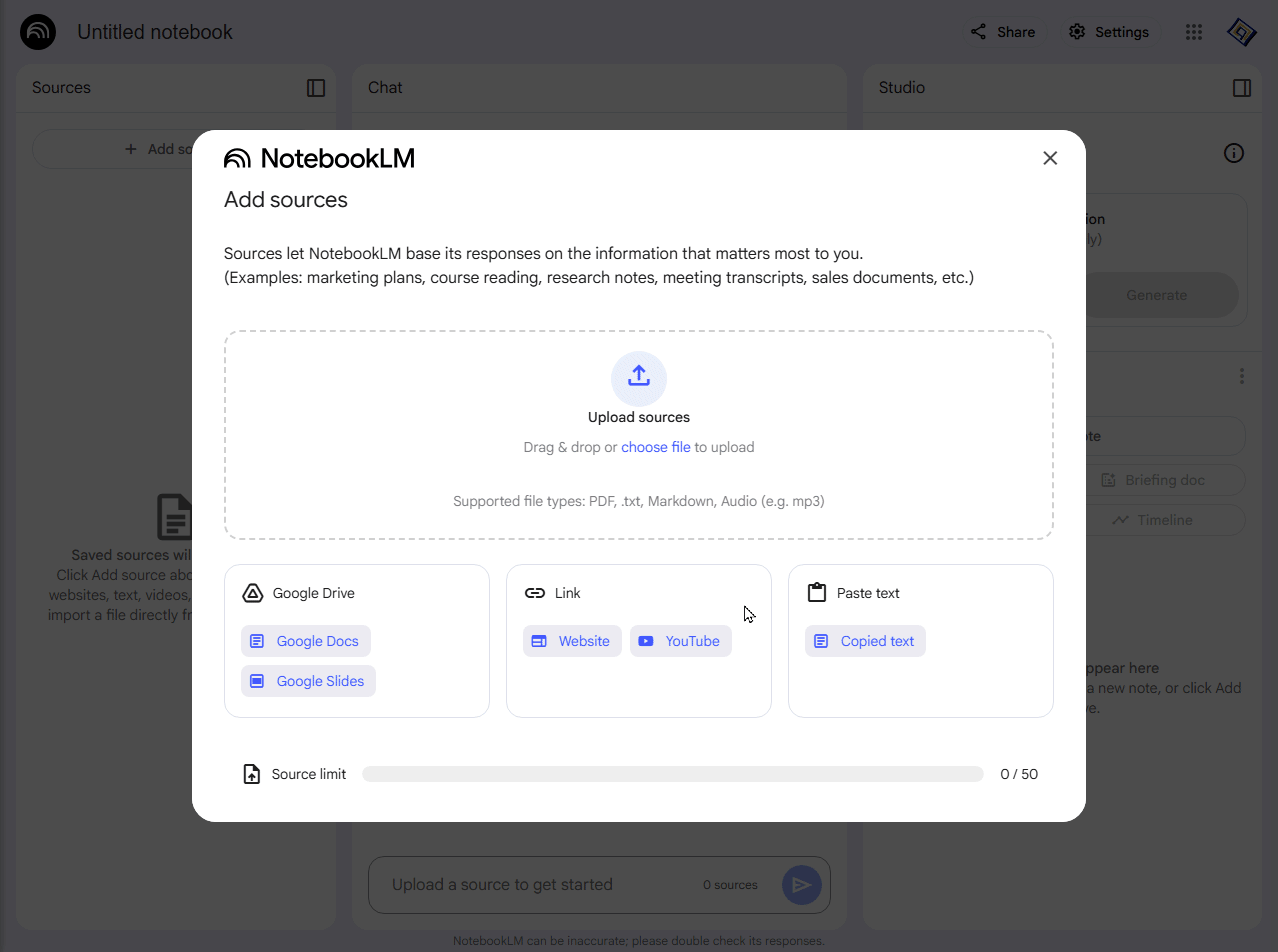Click the NotebookLM home logo icon
This screenshot has height=952, width=1278.
click(x=38, y=32)
